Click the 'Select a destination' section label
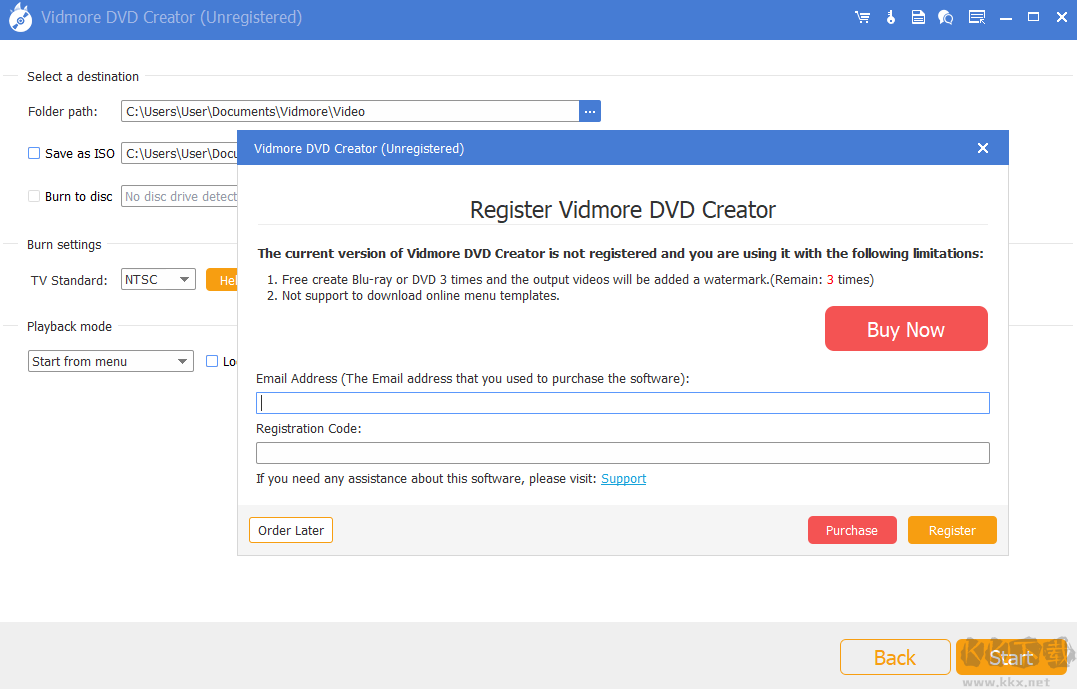This screenshot has height=689, width=1077. click(83, 76)
